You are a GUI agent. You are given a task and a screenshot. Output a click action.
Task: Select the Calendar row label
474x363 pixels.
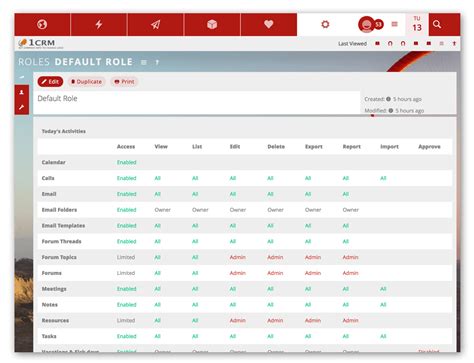point(54,162)
